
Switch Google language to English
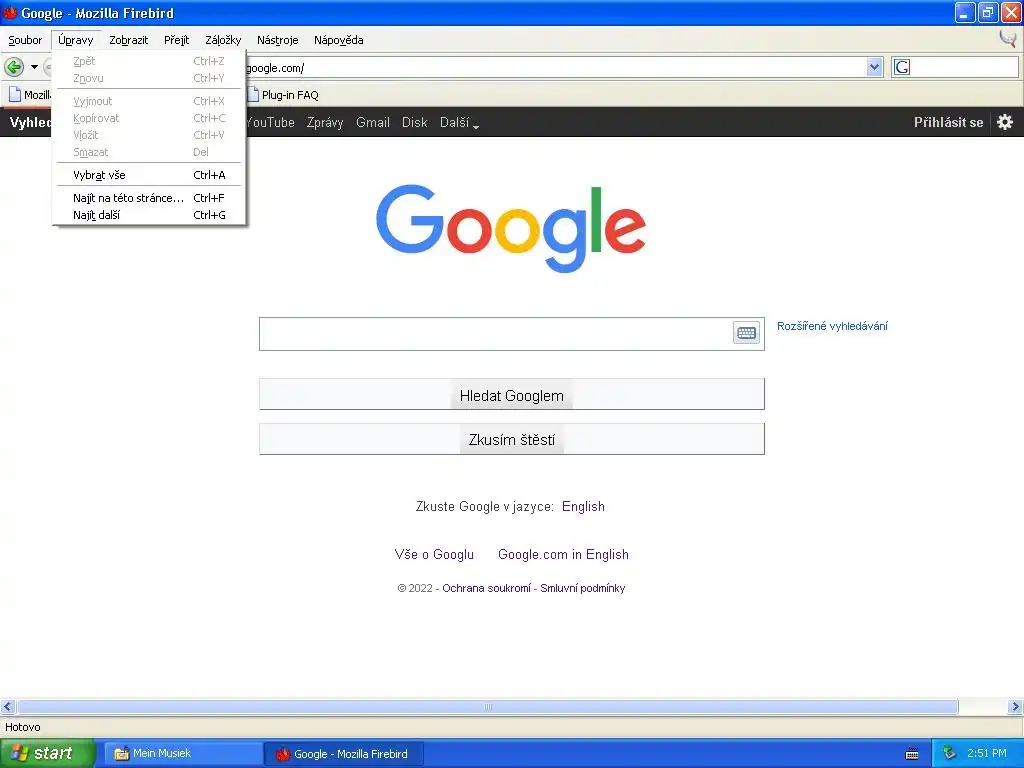coord(583,506)
